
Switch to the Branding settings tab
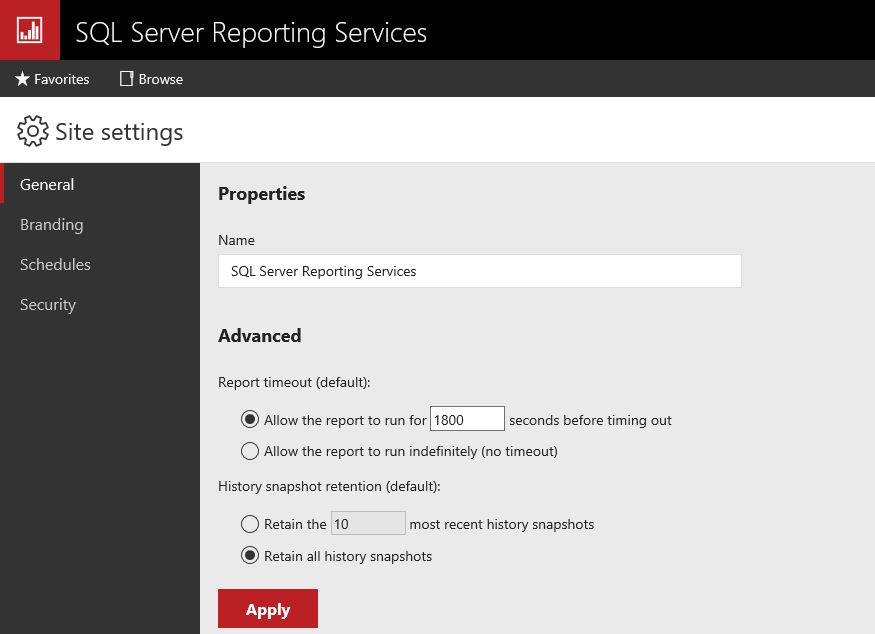(x=51, y=224)
